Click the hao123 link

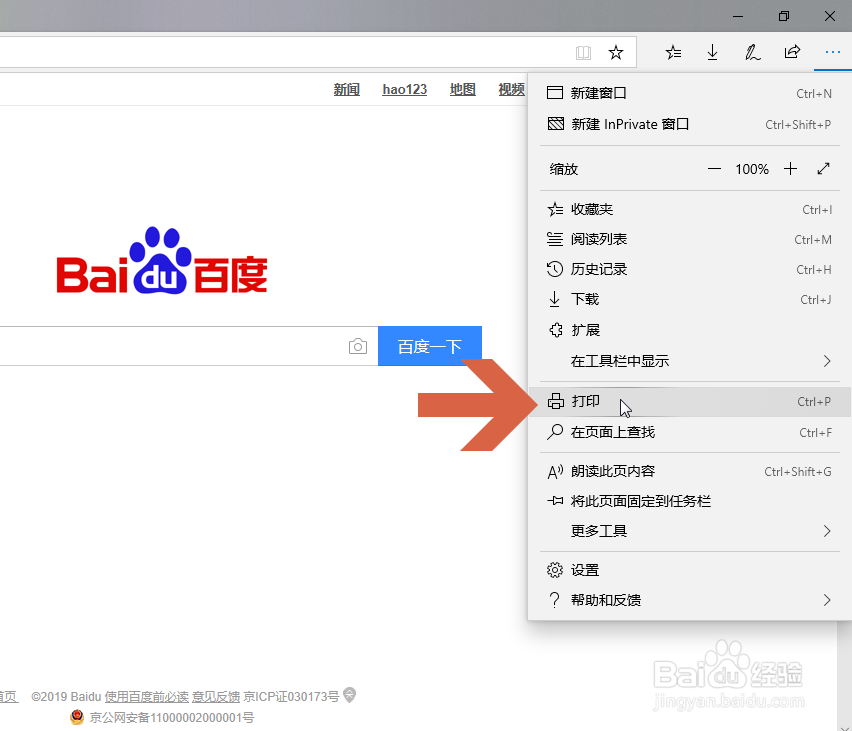coord(404,89)
